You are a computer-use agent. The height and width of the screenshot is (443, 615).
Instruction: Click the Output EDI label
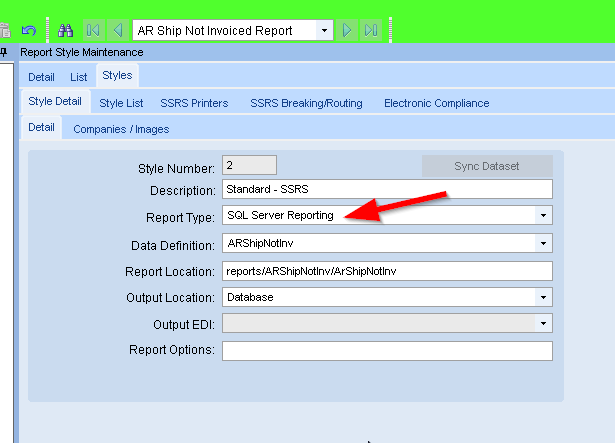click(x=184, y=325)
